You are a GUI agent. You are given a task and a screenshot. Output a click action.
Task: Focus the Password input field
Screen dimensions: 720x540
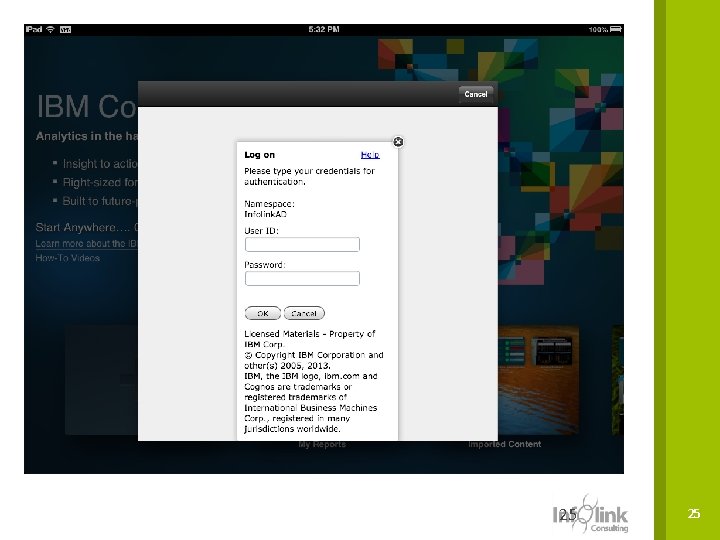(x=302, y=278)
